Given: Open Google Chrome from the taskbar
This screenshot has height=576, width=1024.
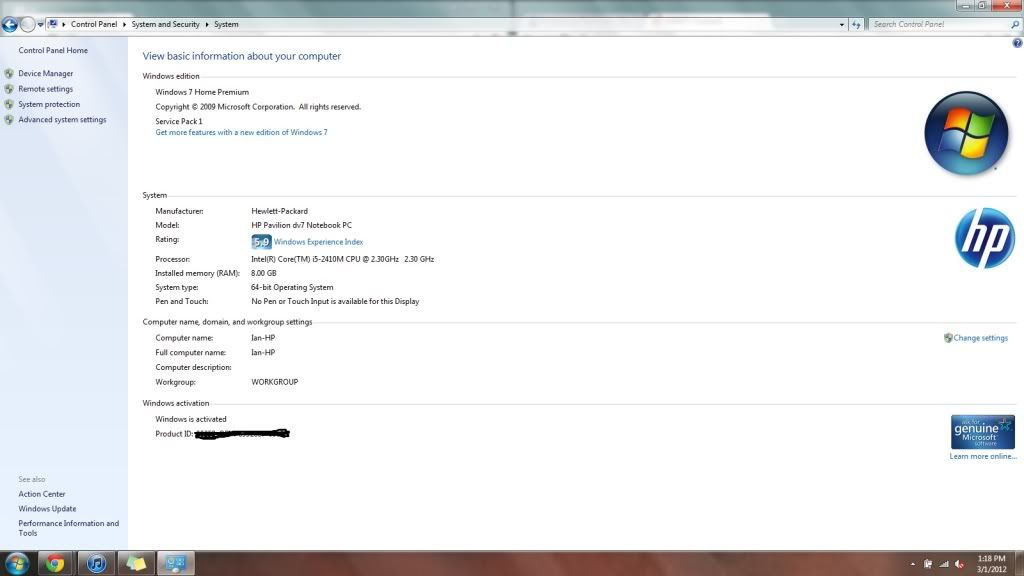Looking at the screenshot, I should coord(55,563).
